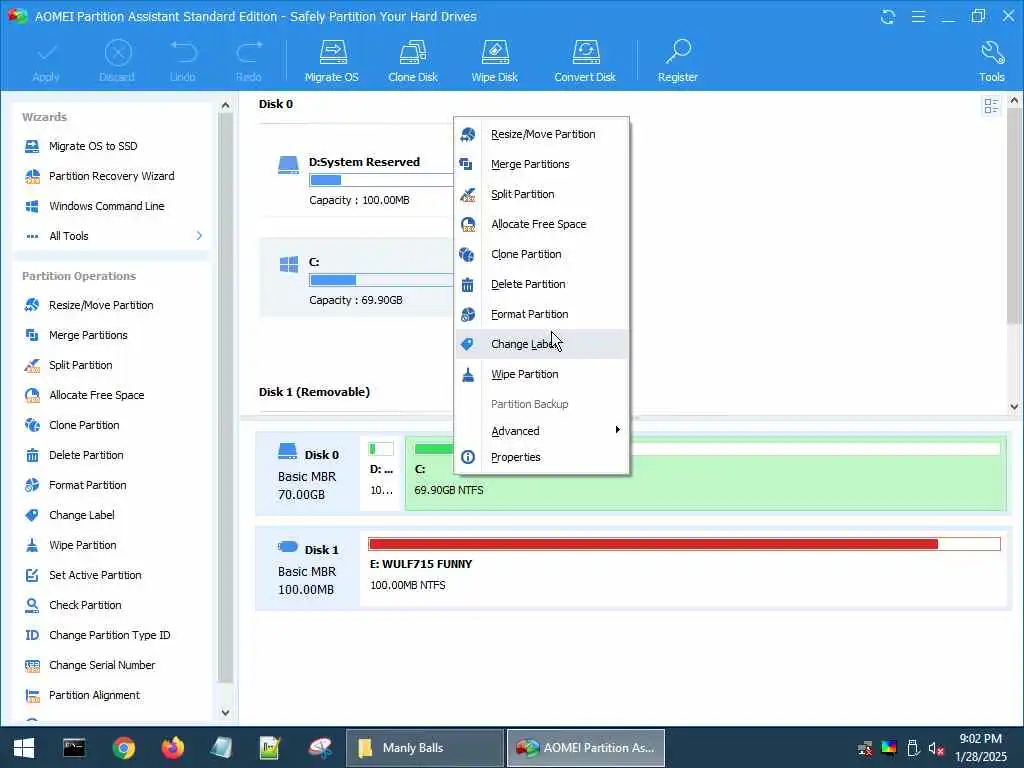Click the sidebar scrollbar up arrow
The image size is (1024, 768).
point(225,105)
